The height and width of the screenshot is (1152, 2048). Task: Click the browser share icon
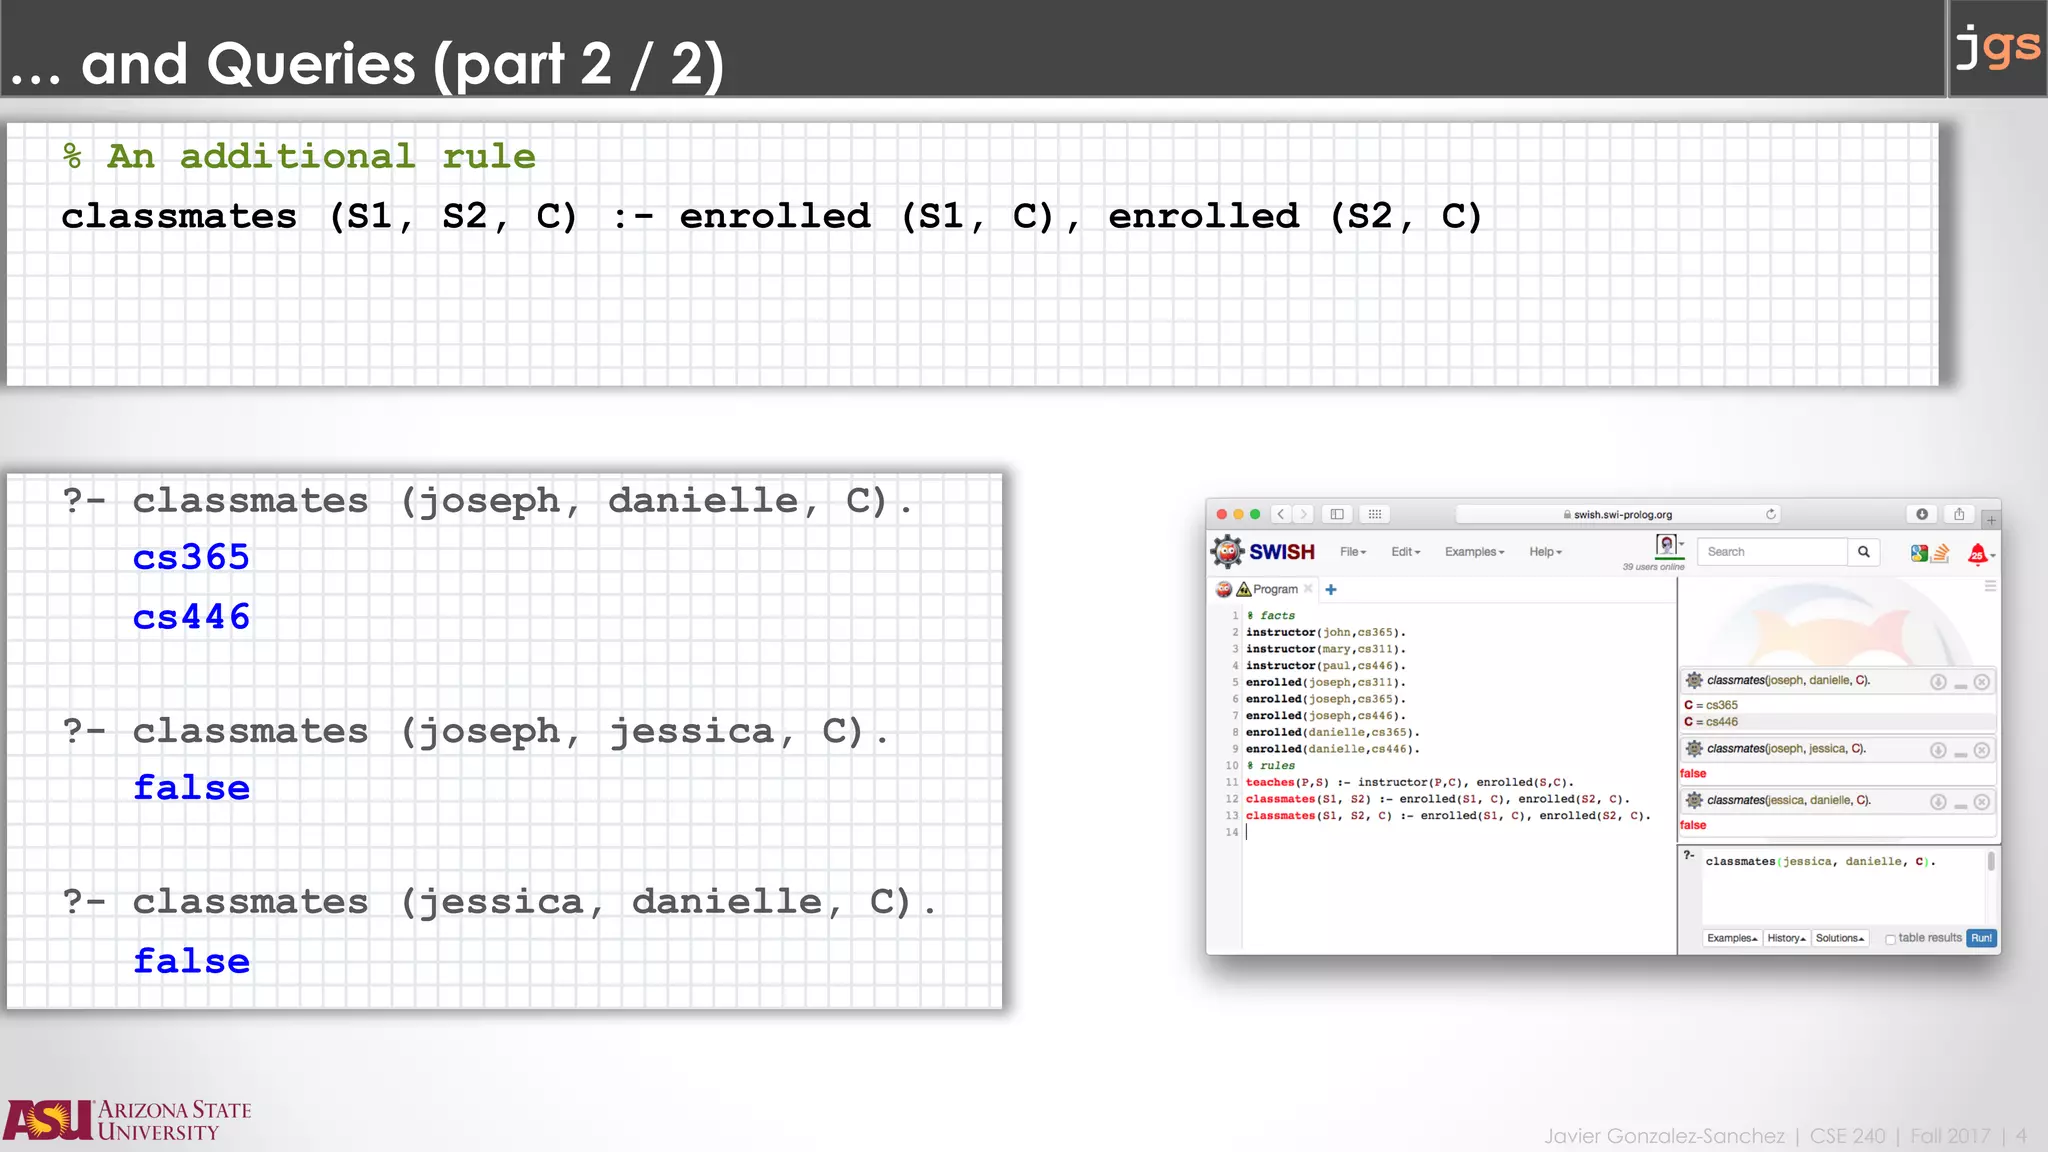point(1959,514)
